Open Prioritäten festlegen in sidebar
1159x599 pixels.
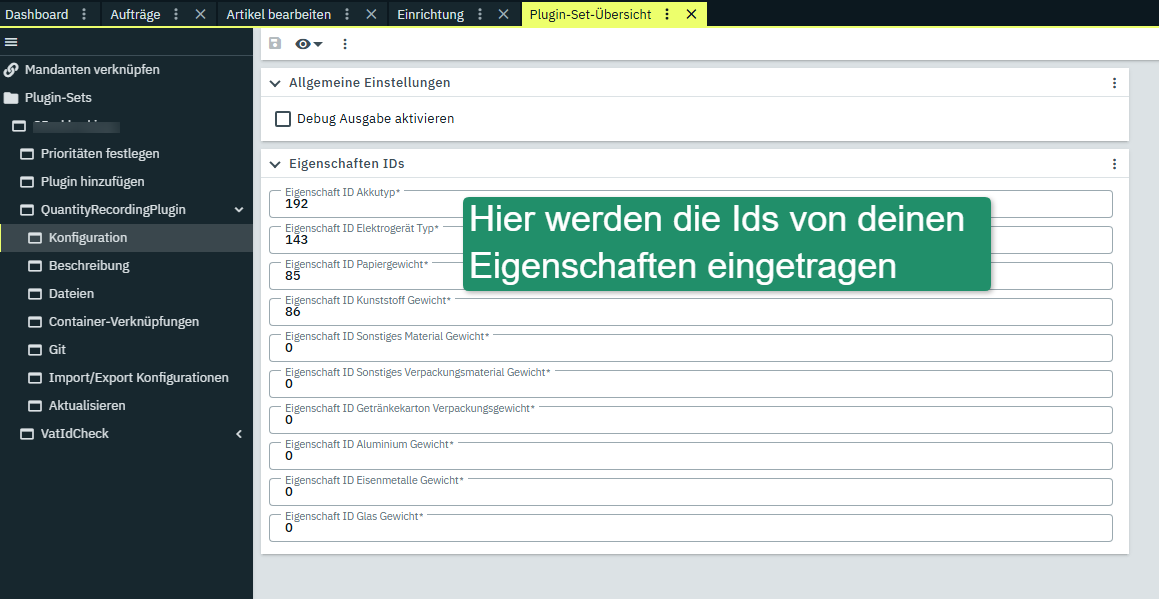(99, 154)
